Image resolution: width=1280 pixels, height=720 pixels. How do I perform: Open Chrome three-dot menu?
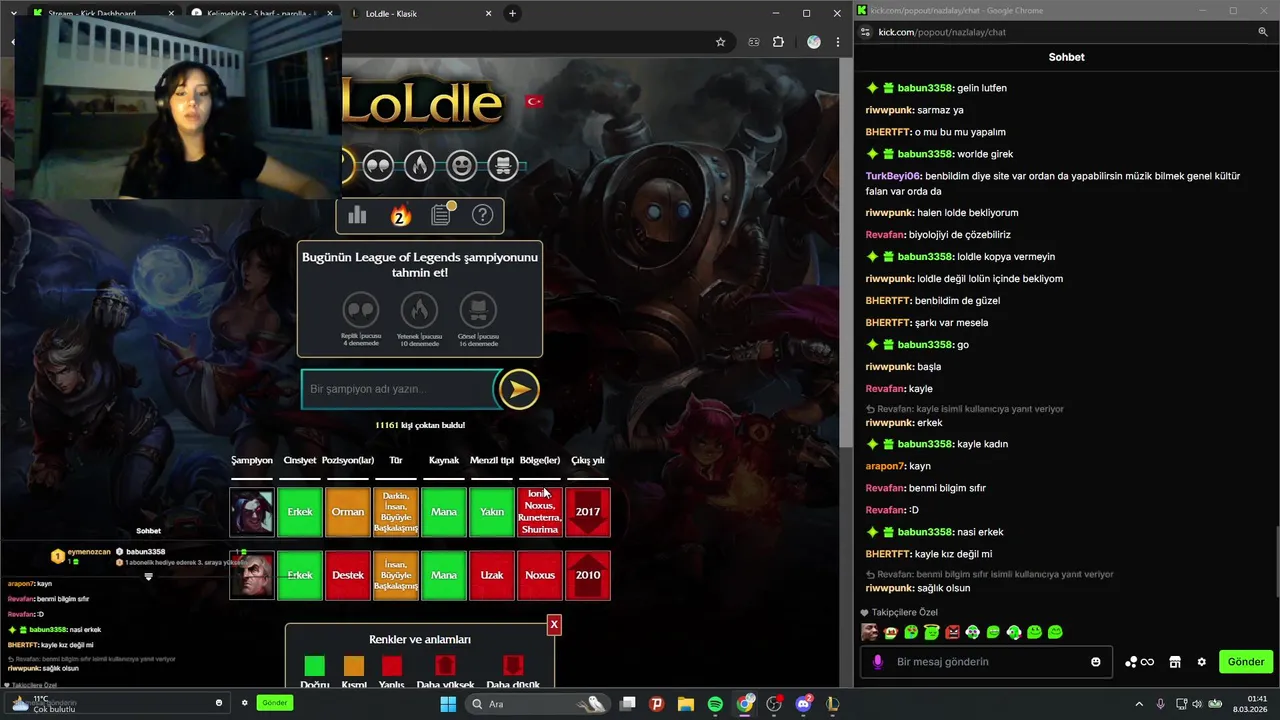[838, 42]
